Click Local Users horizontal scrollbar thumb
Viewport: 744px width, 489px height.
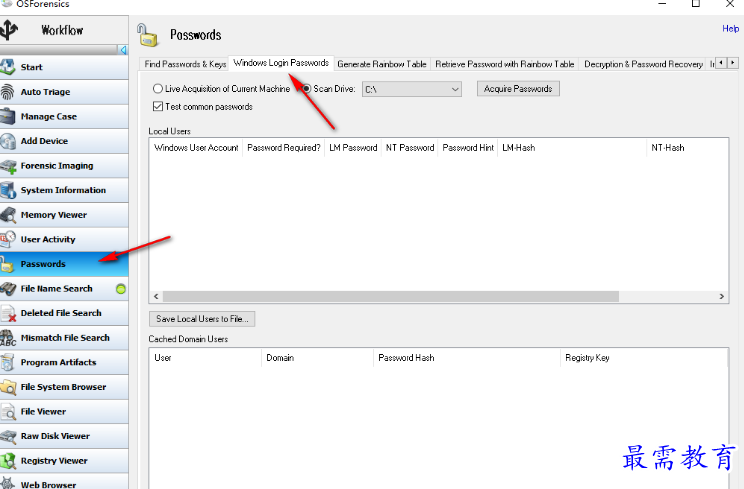coord(391,296)
